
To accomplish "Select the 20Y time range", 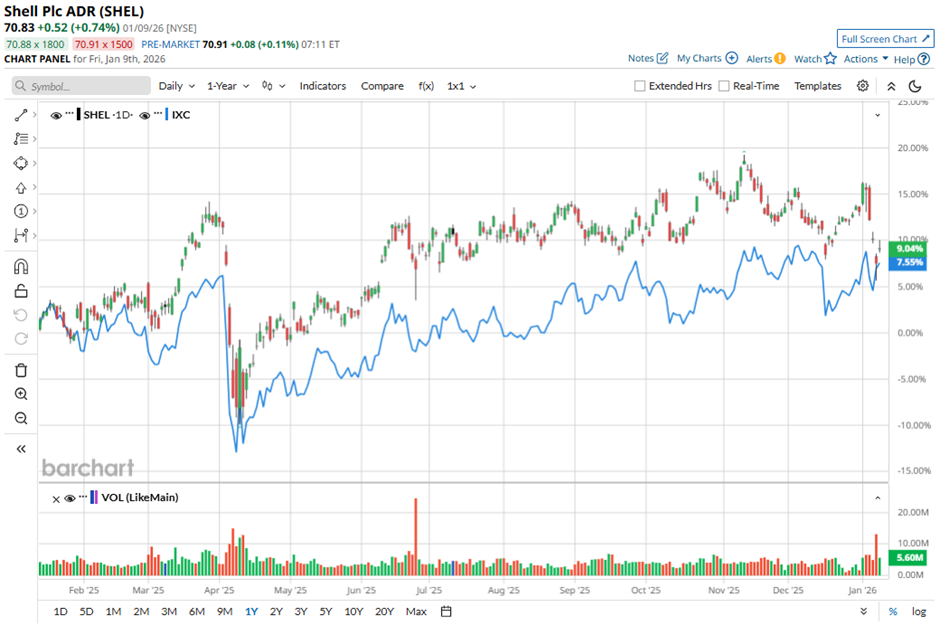I will [x=384, y=612].
